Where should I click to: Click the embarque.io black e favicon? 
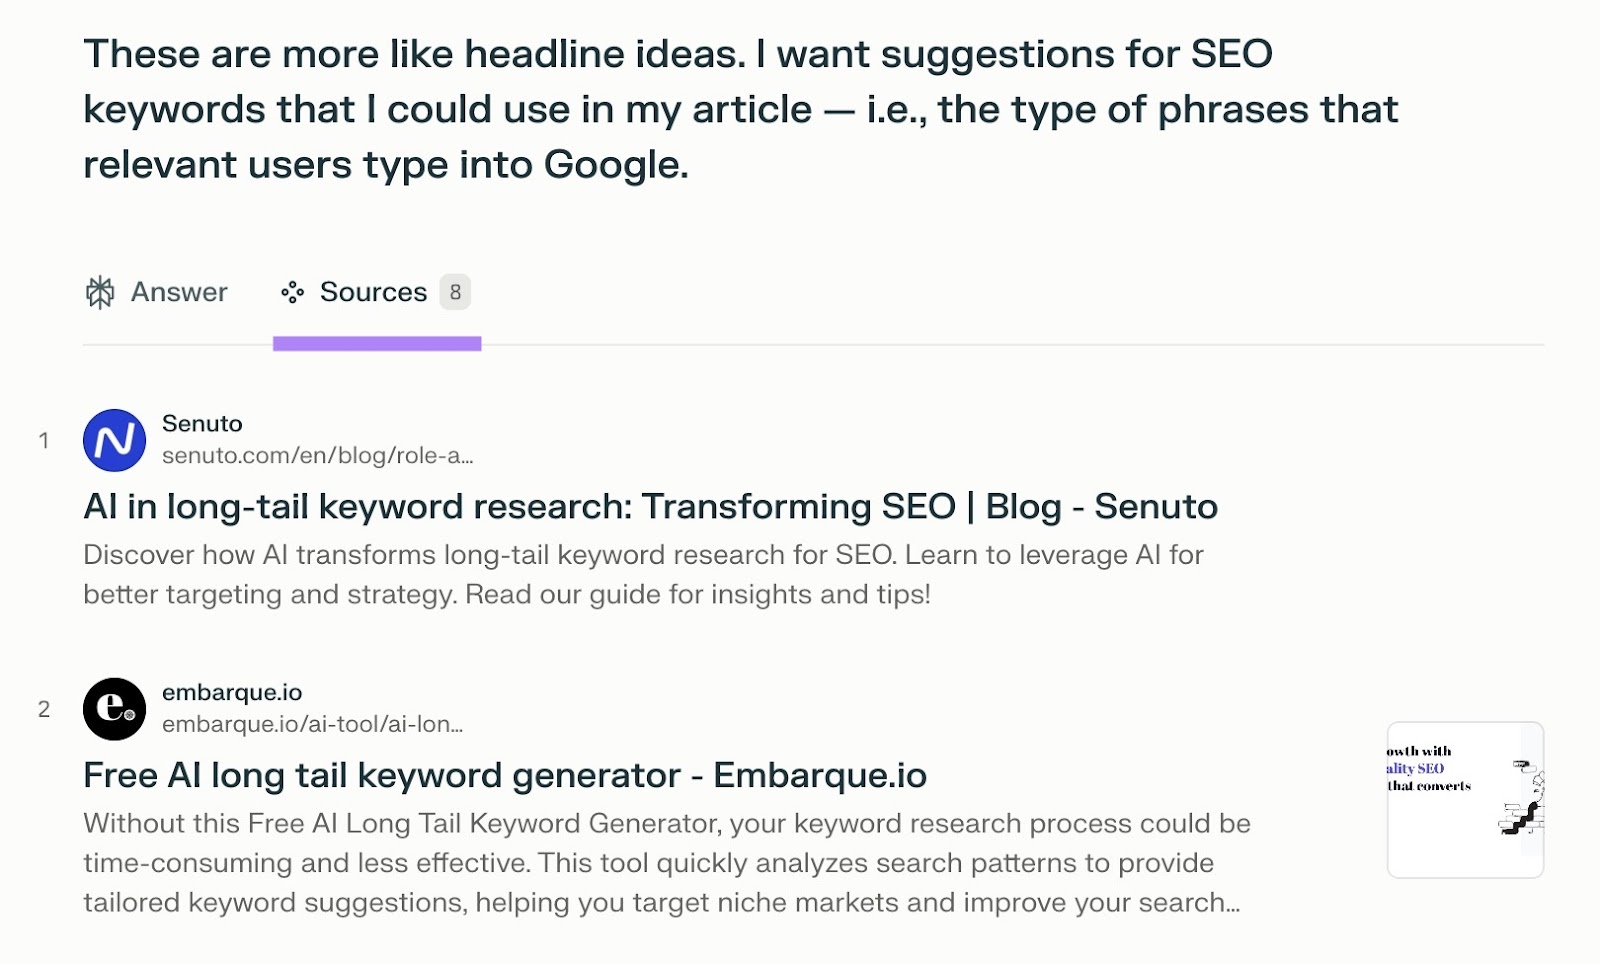click(x=114, y=709)
